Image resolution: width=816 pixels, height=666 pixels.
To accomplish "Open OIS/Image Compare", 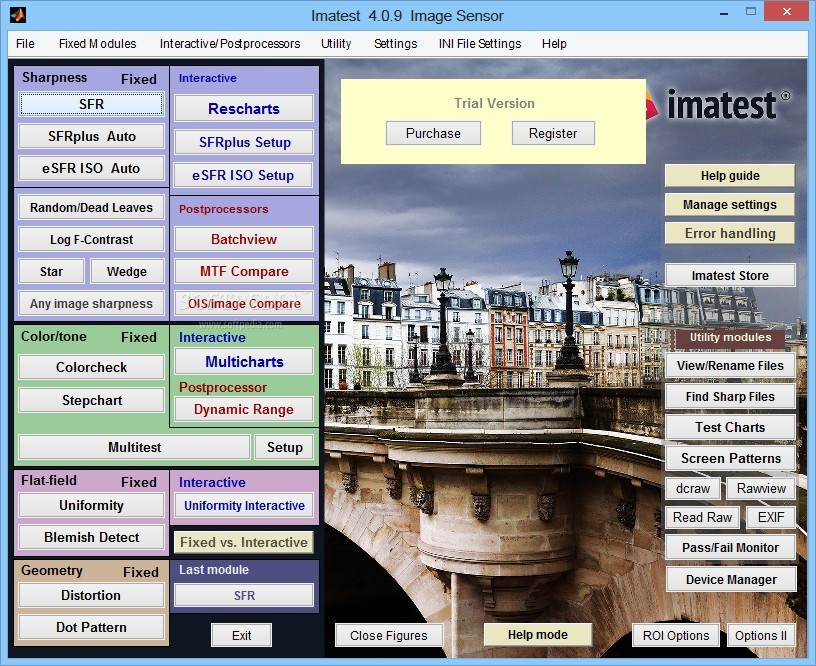I will [x=244, y=303].
